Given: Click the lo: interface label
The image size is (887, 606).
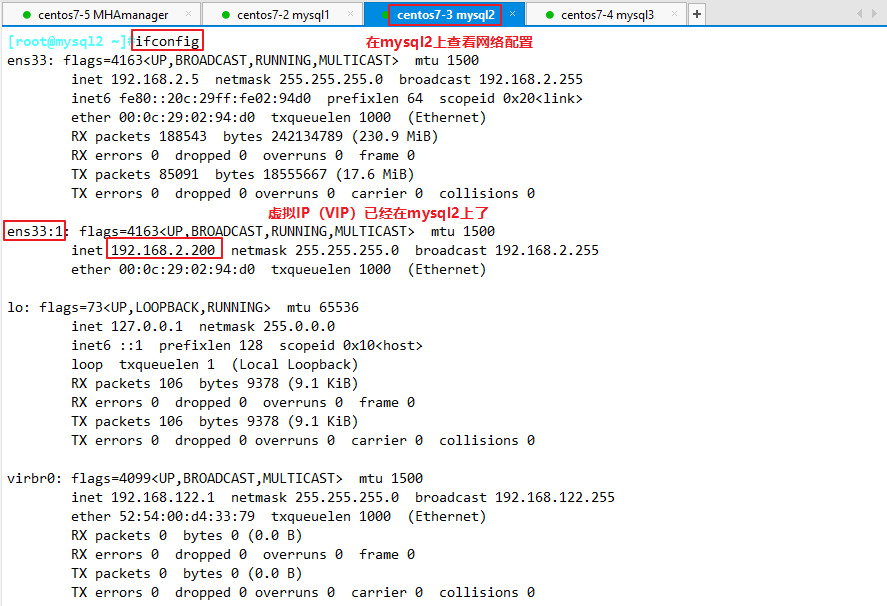Looking at the screenshot, I should click(19, 307).
